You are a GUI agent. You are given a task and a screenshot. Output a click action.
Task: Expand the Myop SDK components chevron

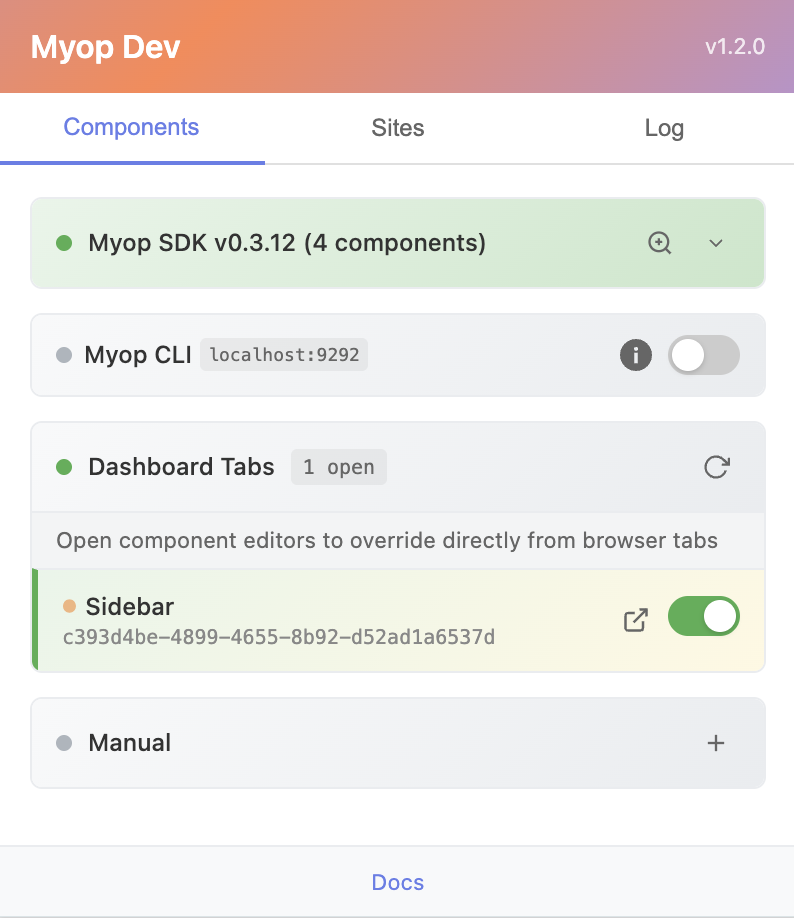point(716,243)
